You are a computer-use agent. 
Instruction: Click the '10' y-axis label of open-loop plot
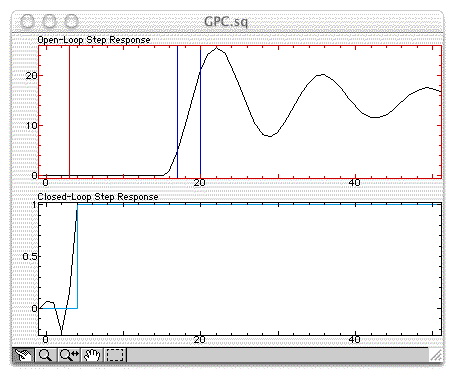(31, 126)
